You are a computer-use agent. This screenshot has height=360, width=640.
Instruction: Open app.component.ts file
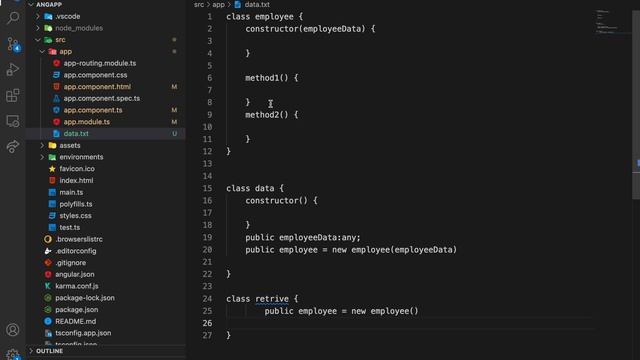tap(93, 110)
